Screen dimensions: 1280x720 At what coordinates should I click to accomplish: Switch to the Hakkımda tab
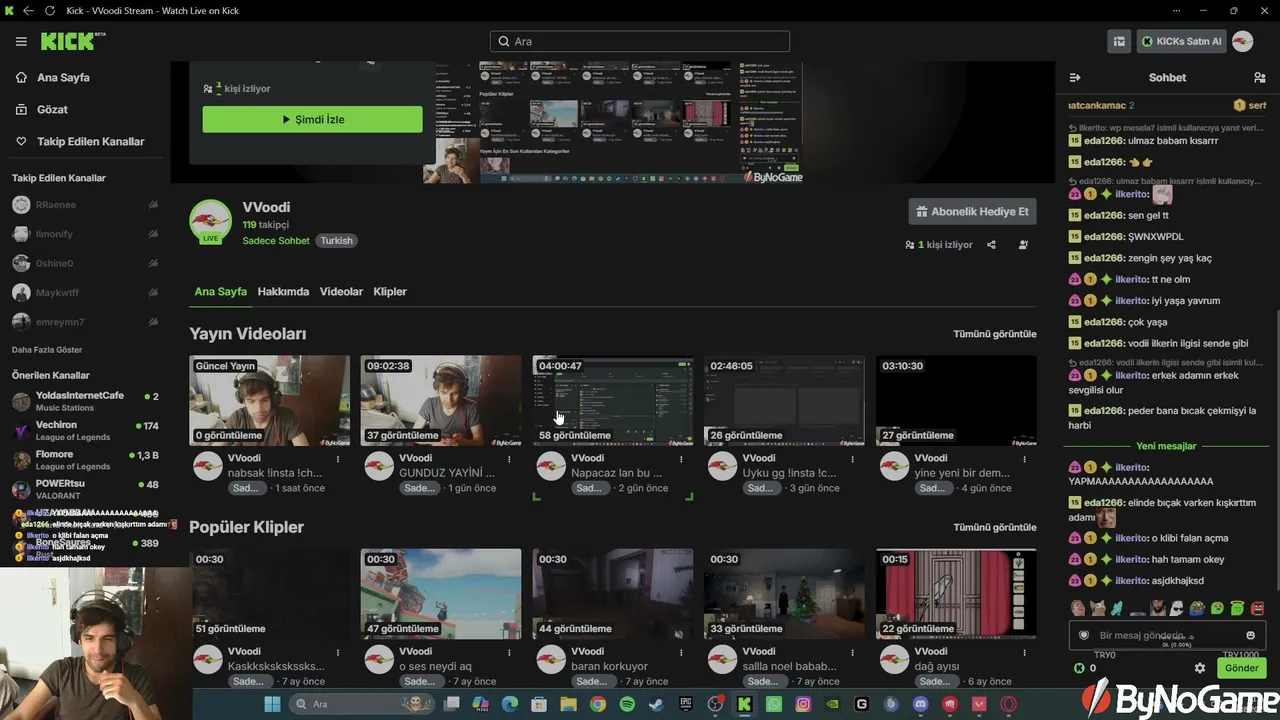click(x=283, y=292)
